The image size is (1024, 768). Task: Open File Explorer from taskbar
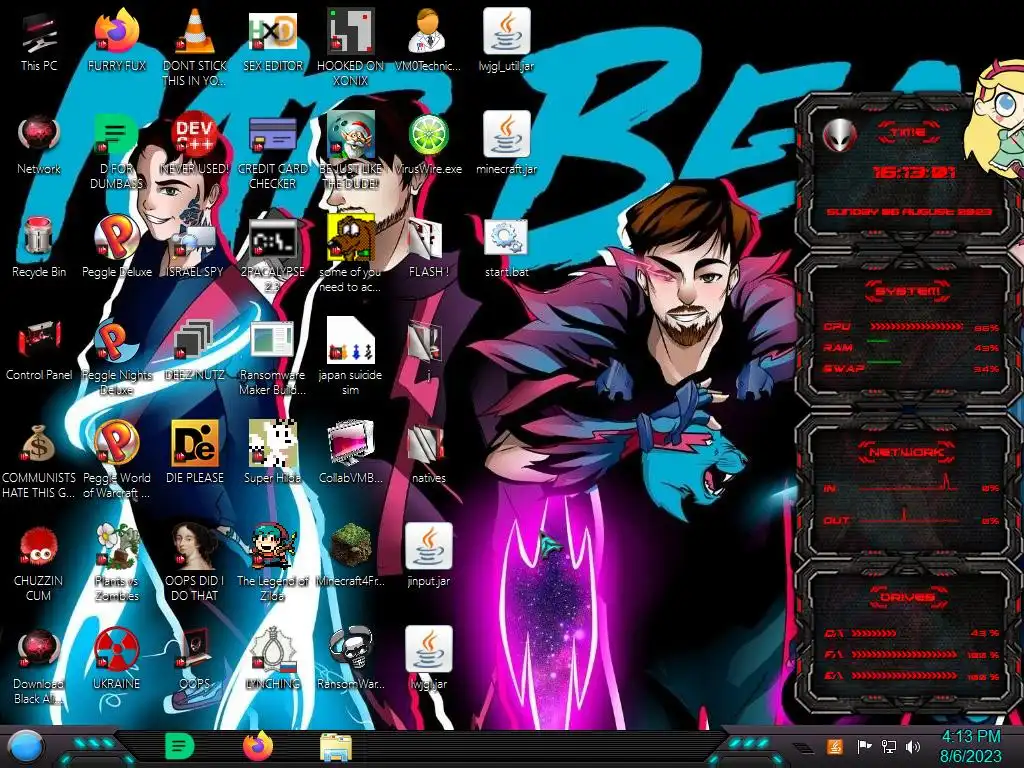click(336, 746)
